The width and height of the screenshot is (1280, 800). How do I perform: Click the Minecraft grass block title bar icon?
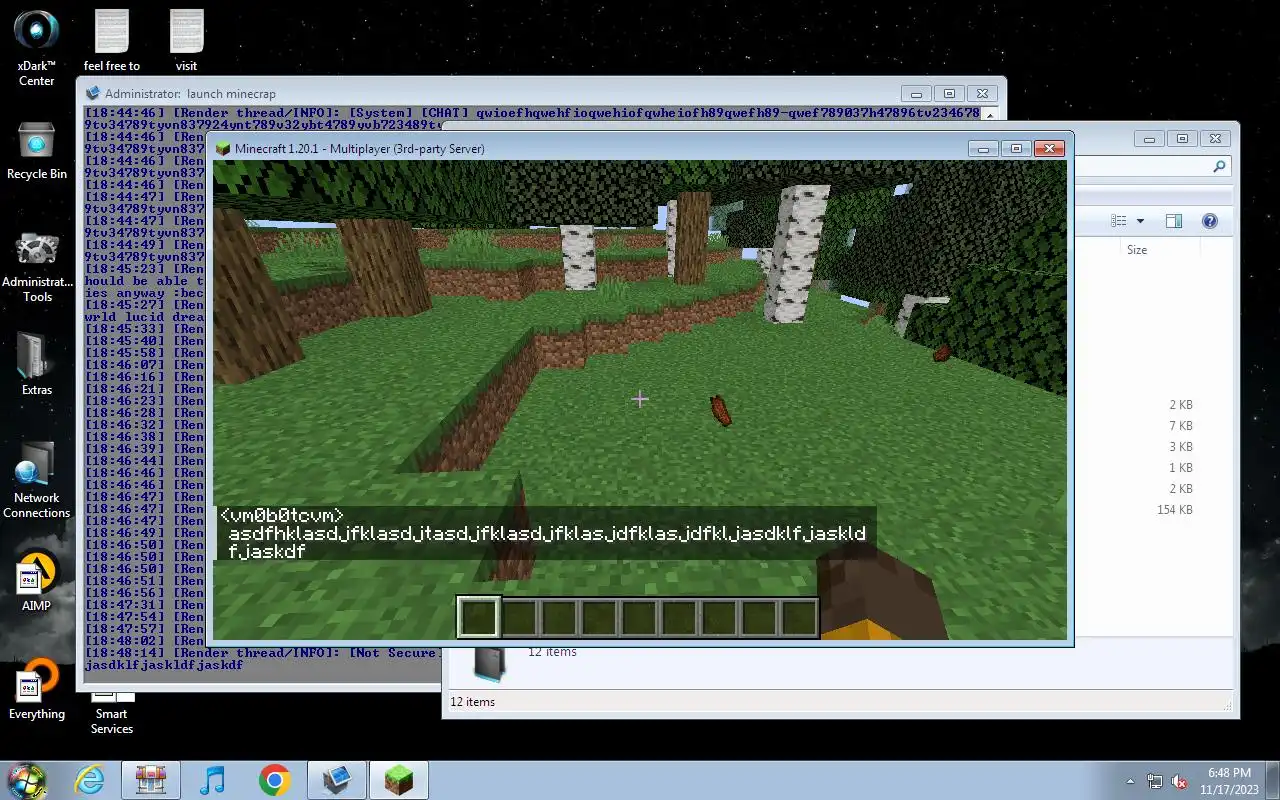223,148
